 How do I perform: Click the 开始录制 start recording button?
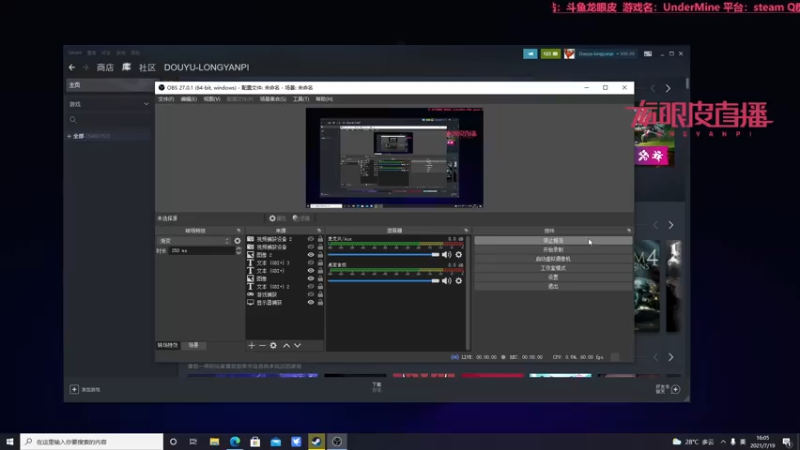(553, 249)
